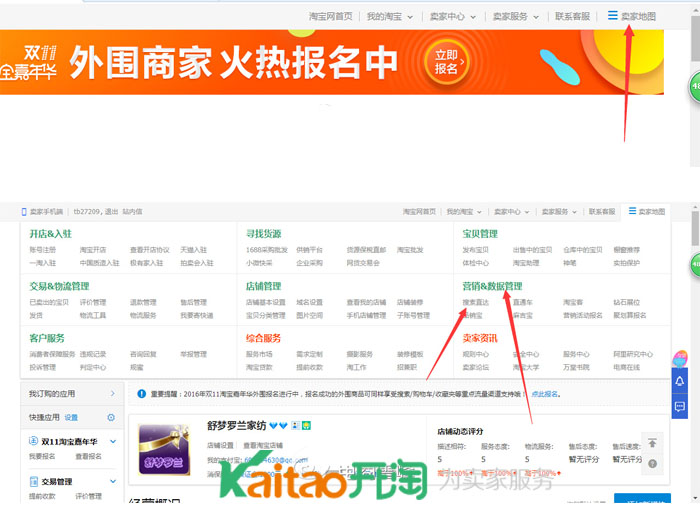Open 淘宝网首页 above the orange banner
This screenshot has width=700, height=516.
[x=330, y=17]
